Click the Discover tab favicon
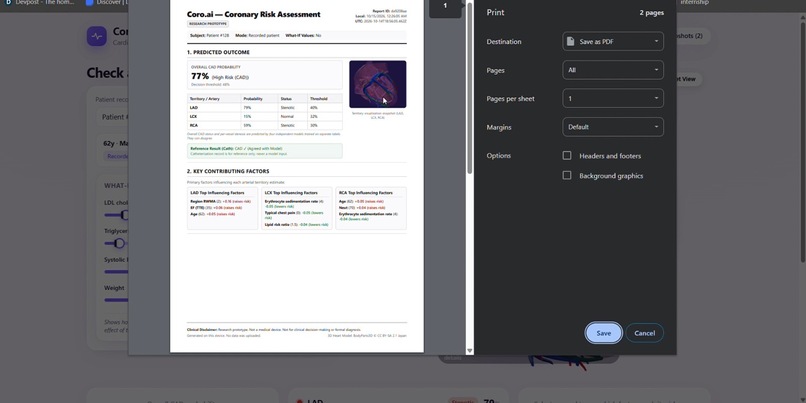Image resolution: width=806 pixels, height=403 pixels. 89,3
